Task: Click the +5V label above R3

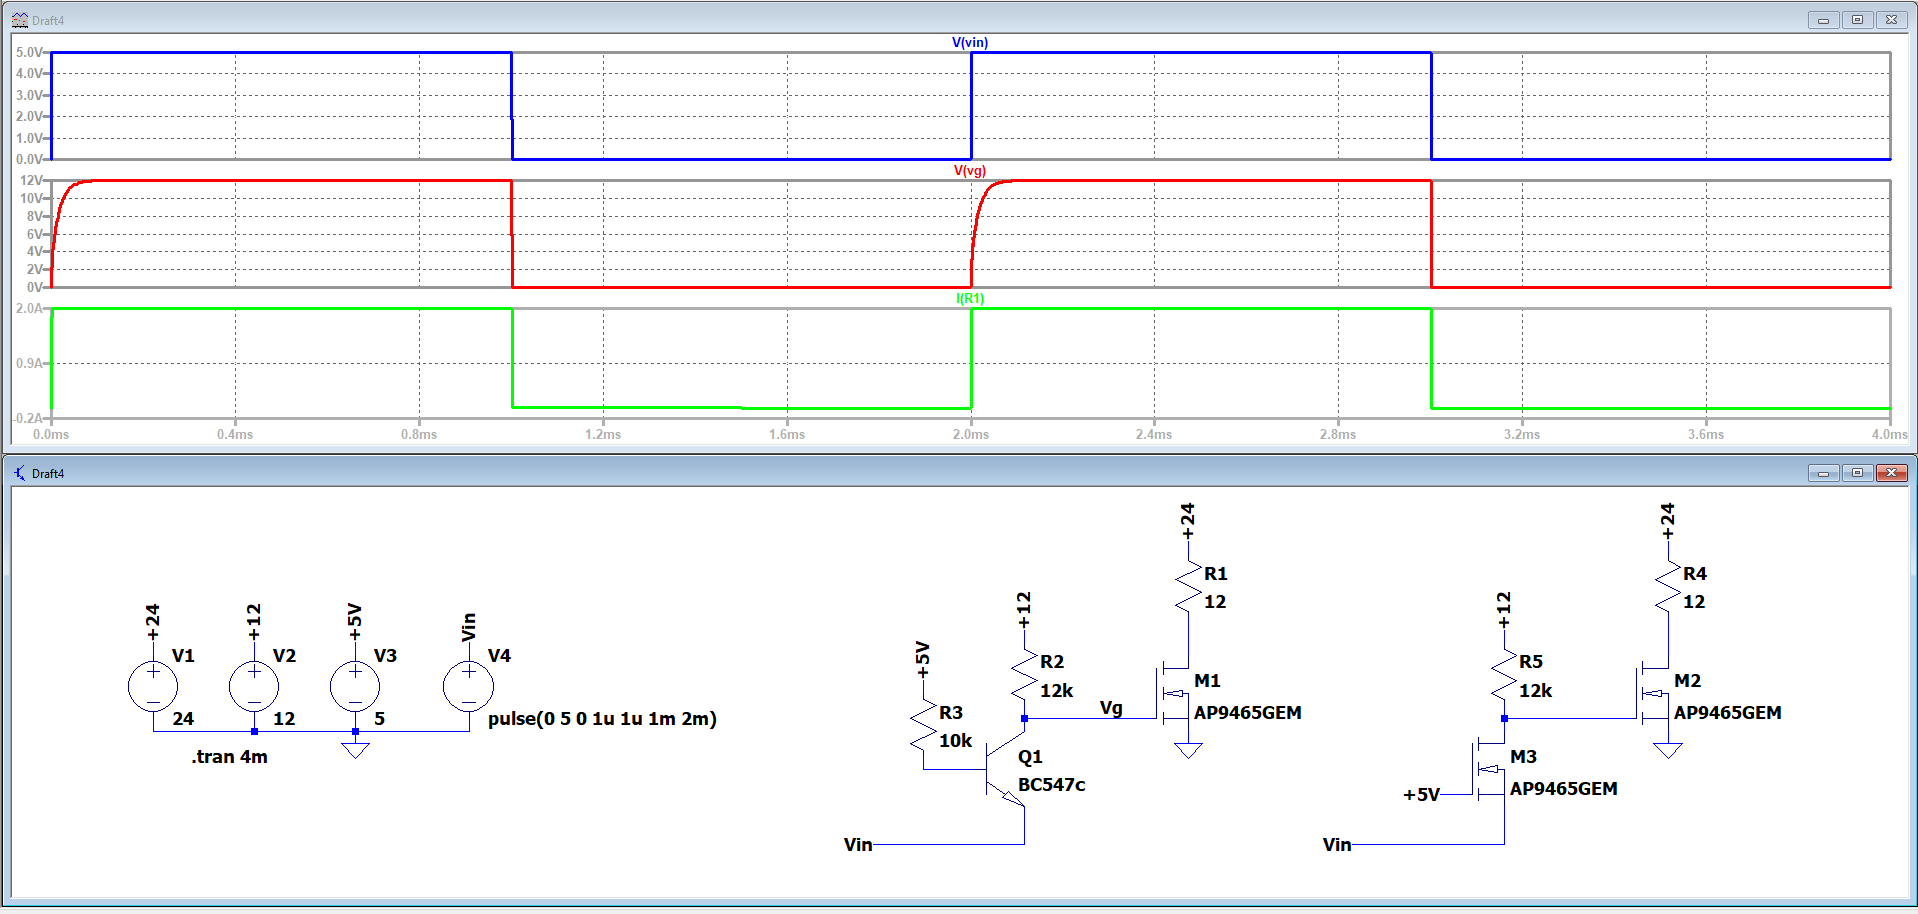Action: 922,659
